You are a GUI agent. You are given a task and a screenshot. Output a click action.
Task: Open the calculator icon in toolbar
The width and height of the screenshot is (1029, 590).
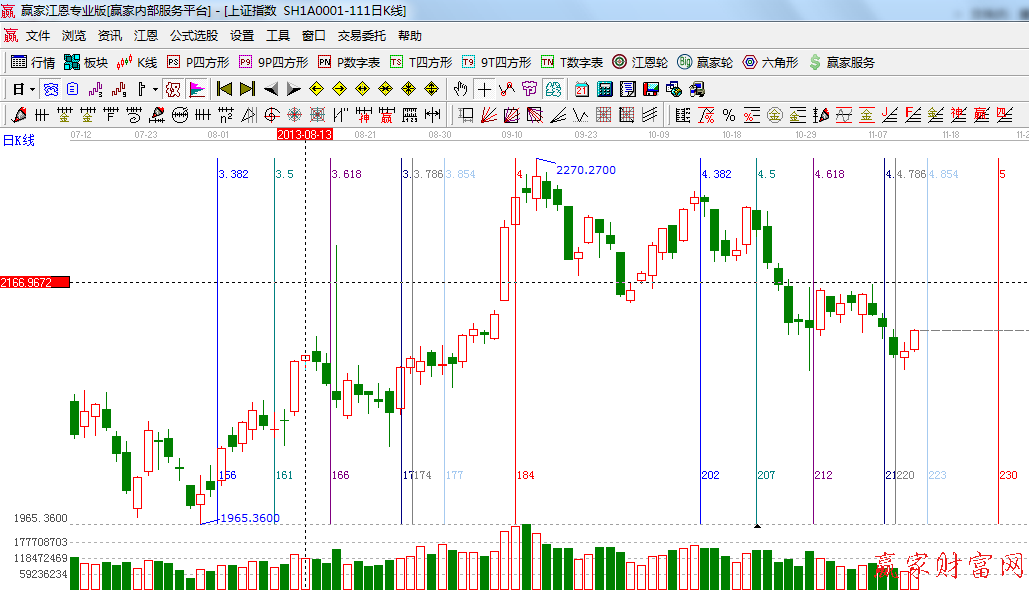coord(604,89)
